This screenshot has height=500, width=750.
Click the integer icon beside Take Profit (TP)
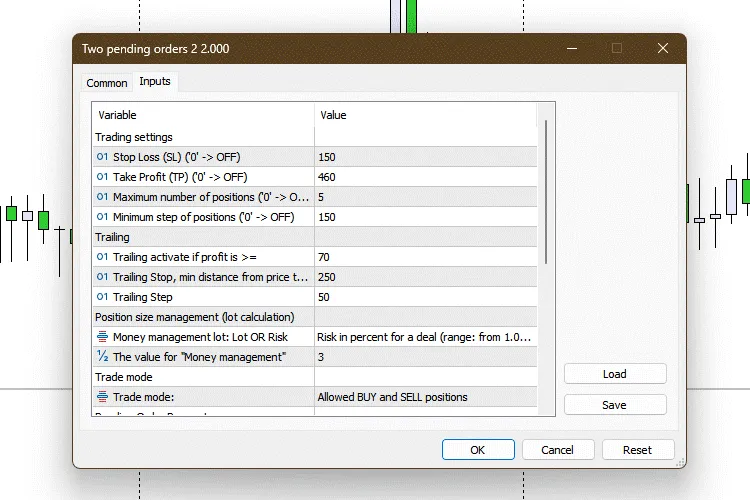pos(102,177)
